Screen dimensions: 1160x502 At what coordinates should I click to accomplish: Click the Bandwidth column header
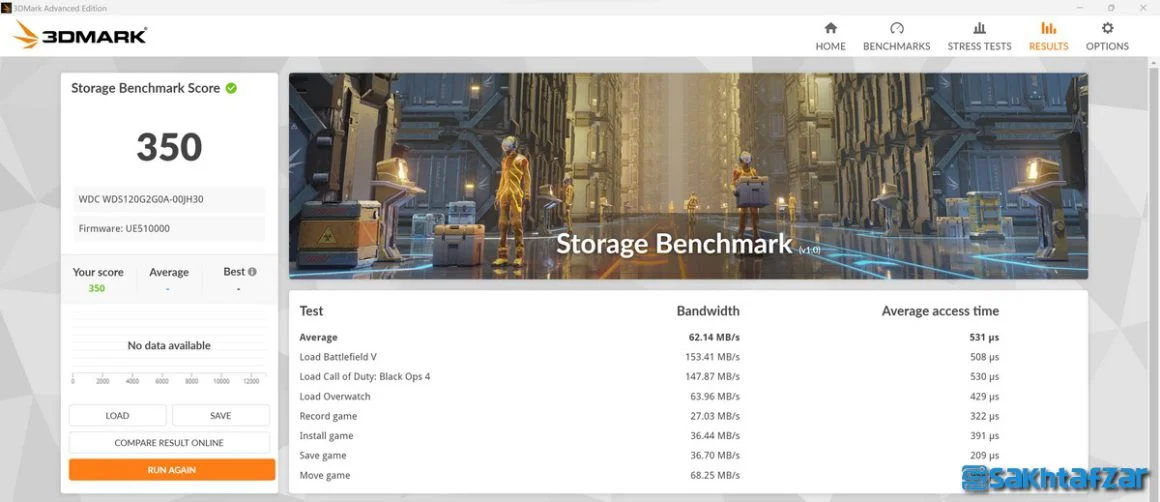[x=708, y=311]
